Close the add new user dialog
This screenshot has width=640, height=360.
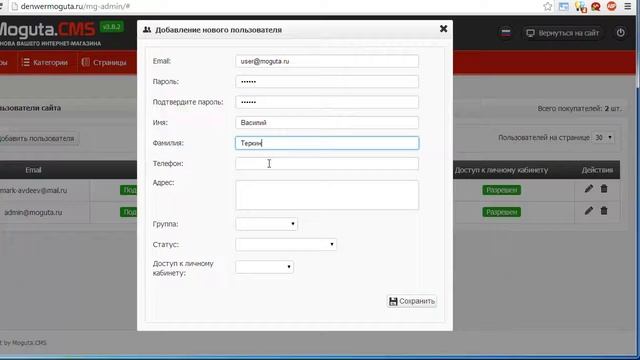coord(443,29)
